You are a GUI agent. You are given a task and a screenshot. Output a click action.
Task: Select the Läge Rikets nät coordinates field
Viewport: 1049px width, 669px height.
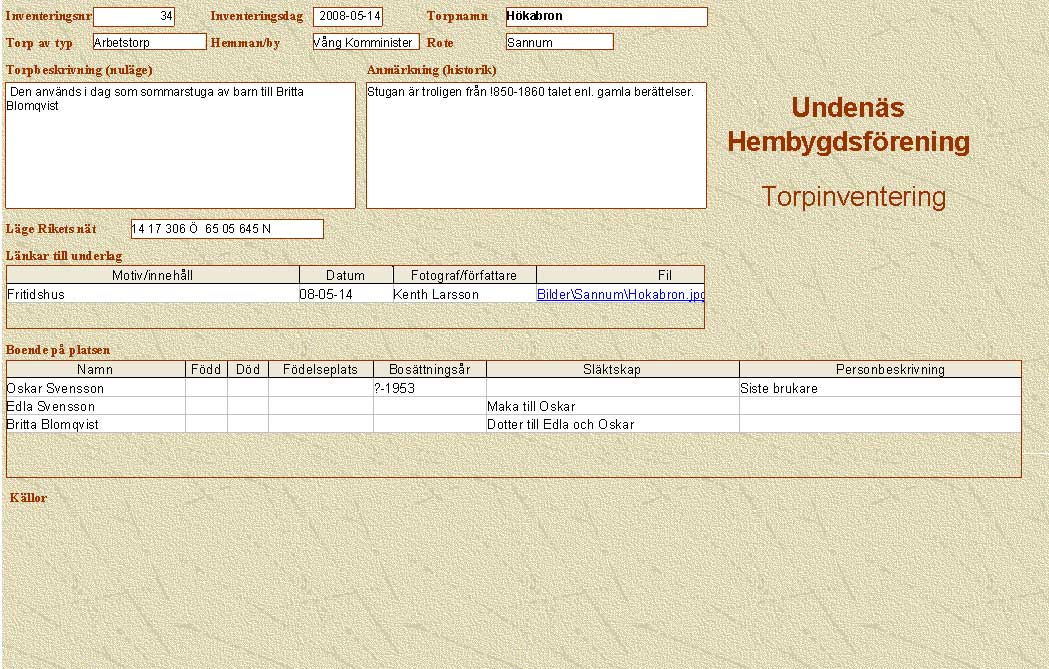[227, 229]
